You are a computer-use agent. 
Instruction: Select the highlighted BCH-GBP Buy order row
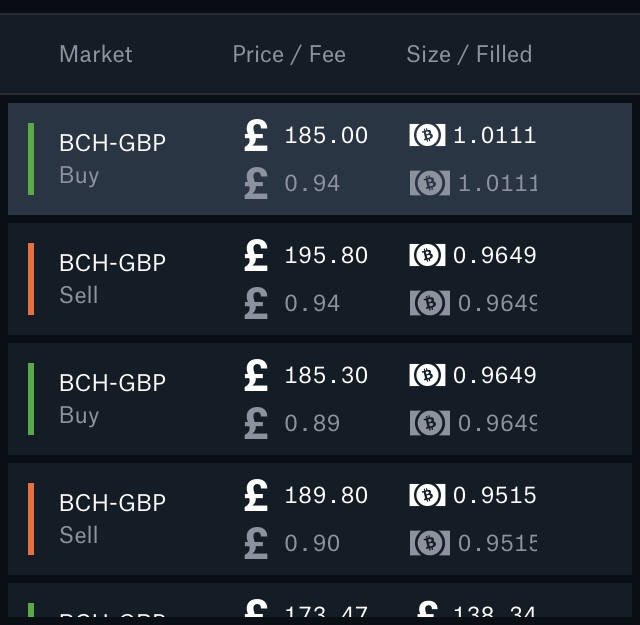(x=320, y=159)
